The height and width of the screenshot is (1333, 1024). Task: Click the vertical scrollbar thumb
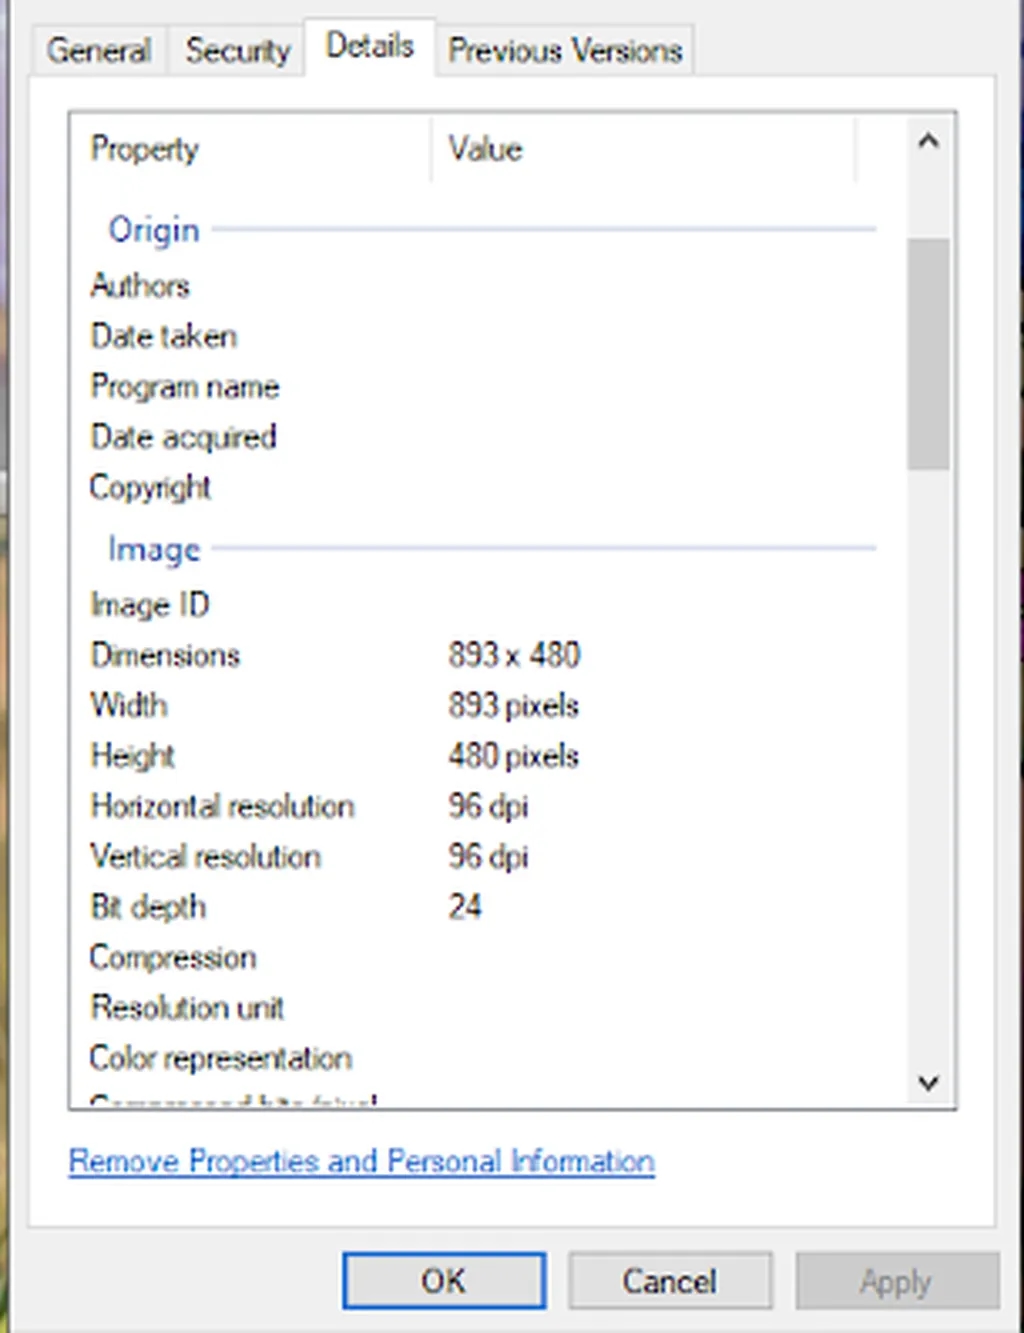point(928,353)
